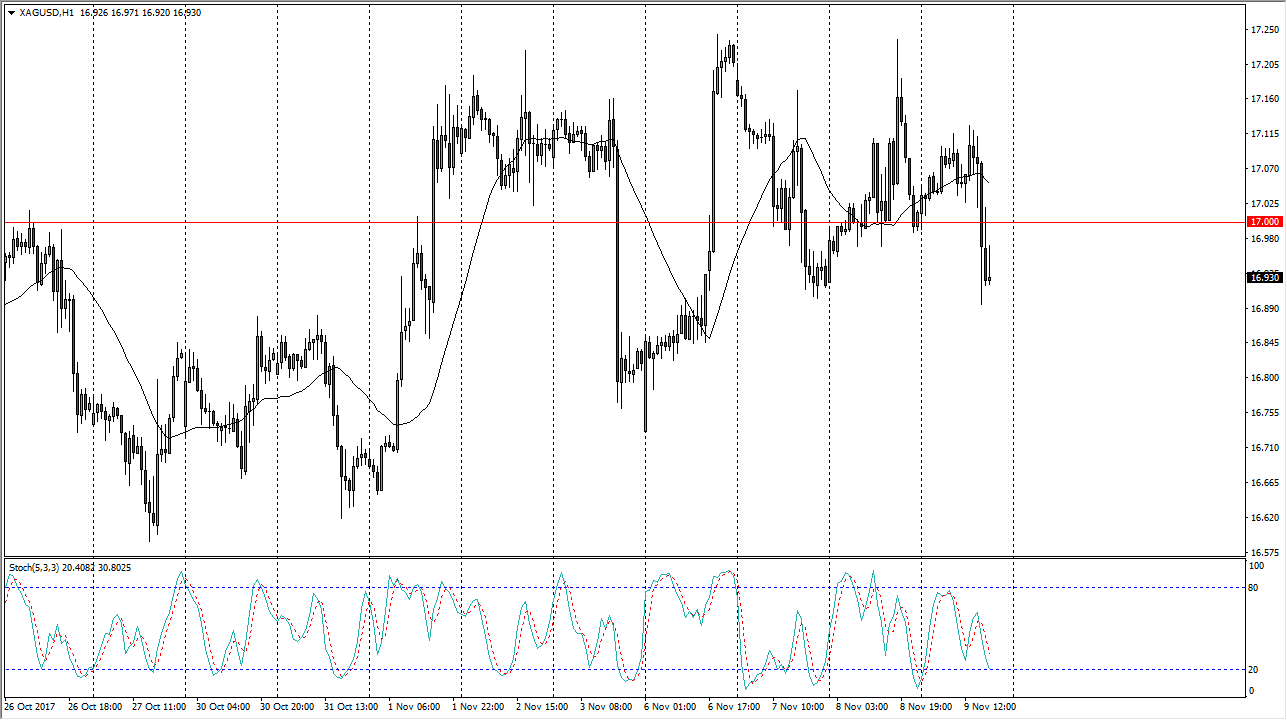Click the 6 Nov 17:00 time label
The width and height of the screenshot is (1287, 720).
pos(732,707)
